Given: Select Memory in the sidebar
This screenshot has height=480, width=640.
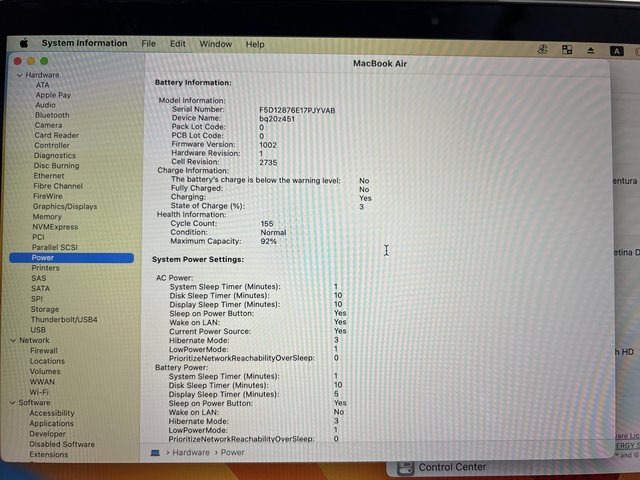Looking at the screenshot, I should 47,217.
